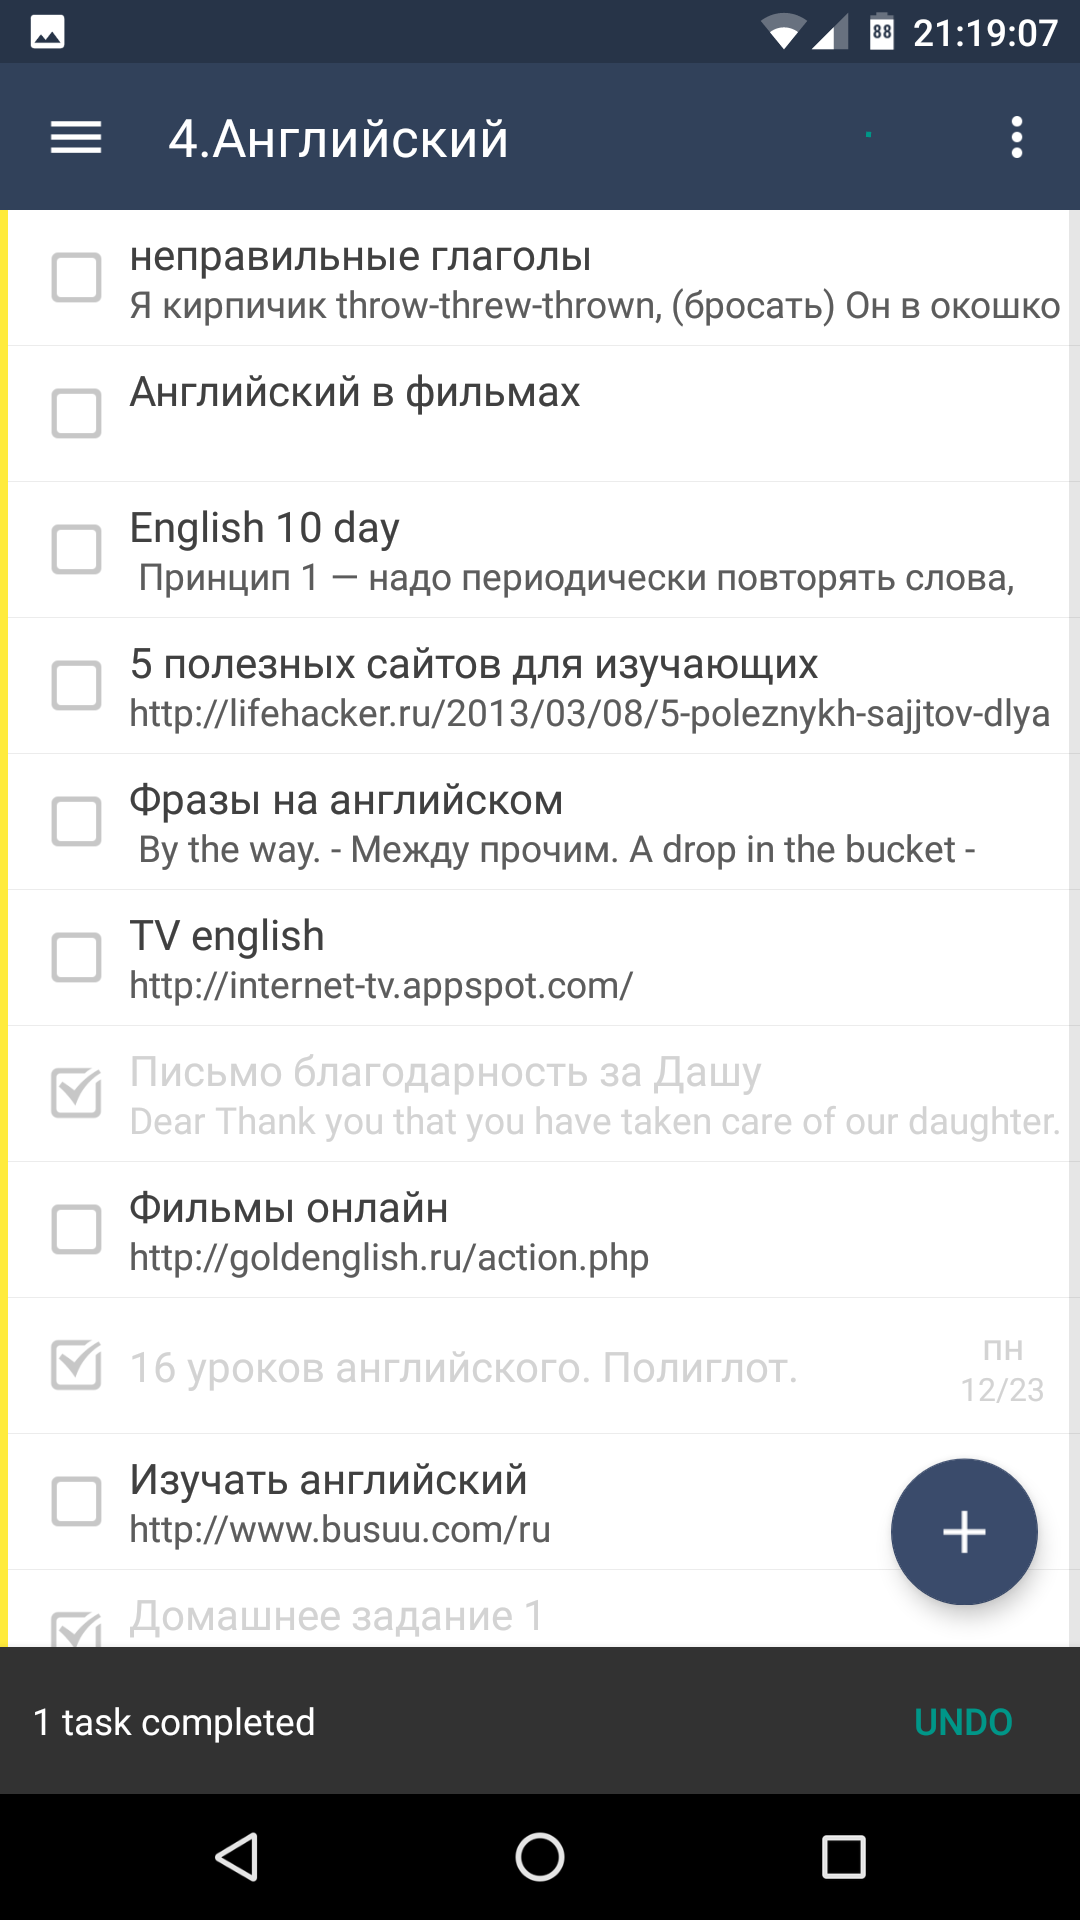
Task: Open 'Фразы на английском' task details
Action: coord(550,824)
